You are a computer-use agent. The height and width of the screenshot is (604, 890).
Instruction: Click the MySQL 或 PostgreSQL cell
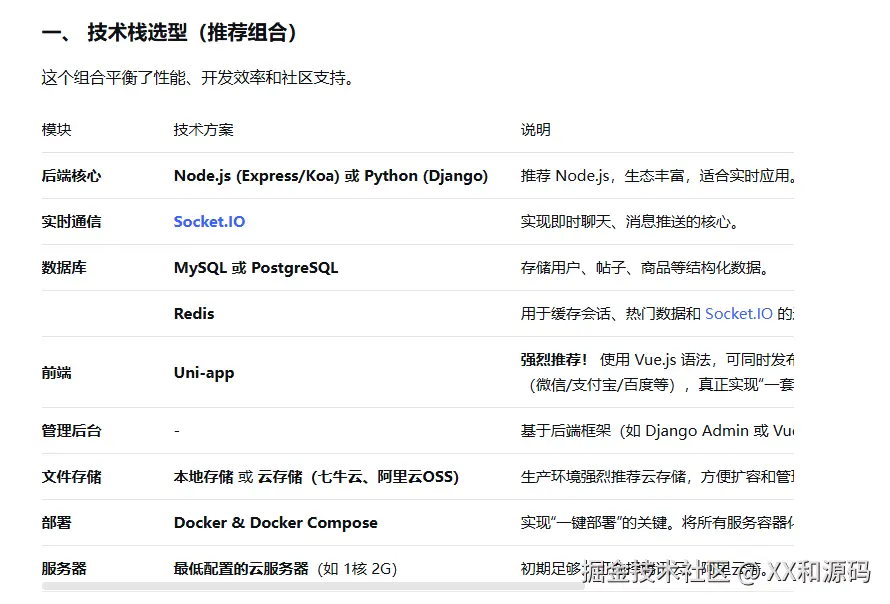(x=256, y=267)
